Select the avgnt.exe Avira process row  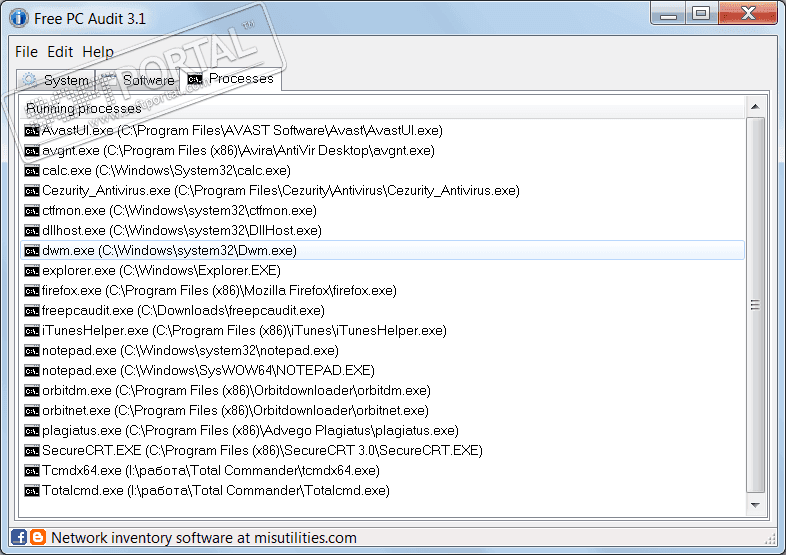[x=382, y=151]
